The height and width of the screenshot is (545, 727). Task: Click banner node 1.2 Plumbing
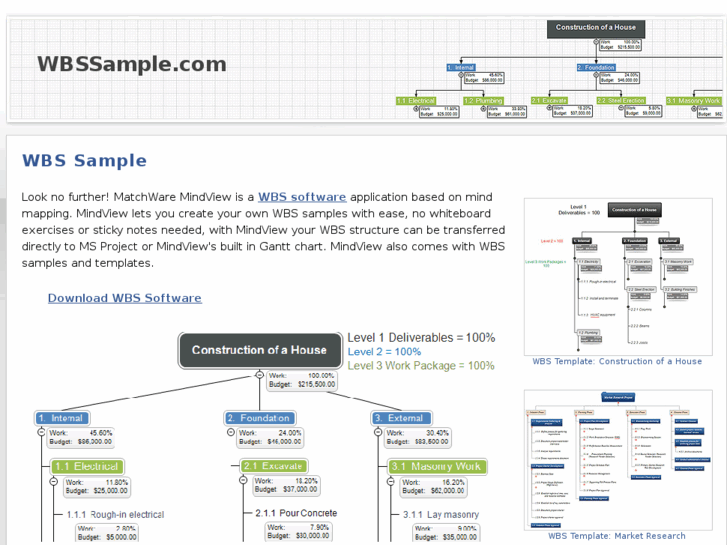(x=483, y=101)
